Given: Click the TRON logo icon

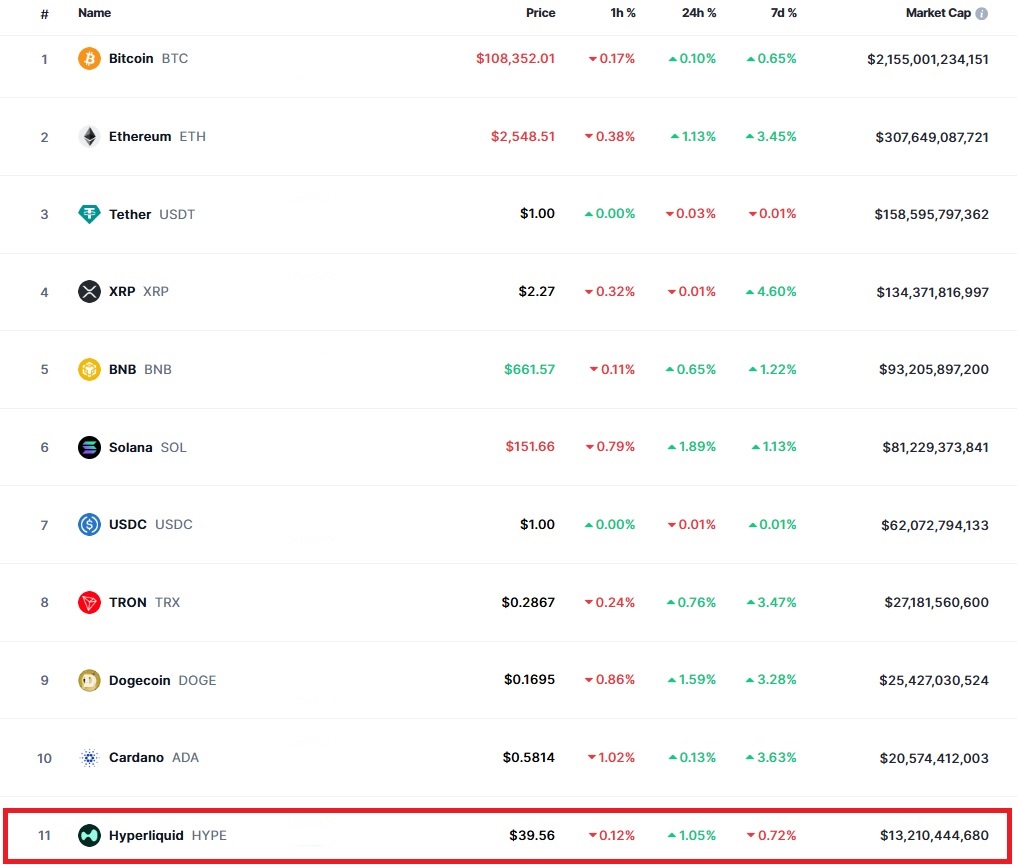Looking at the screenshot, I should [x=90, y=602].
